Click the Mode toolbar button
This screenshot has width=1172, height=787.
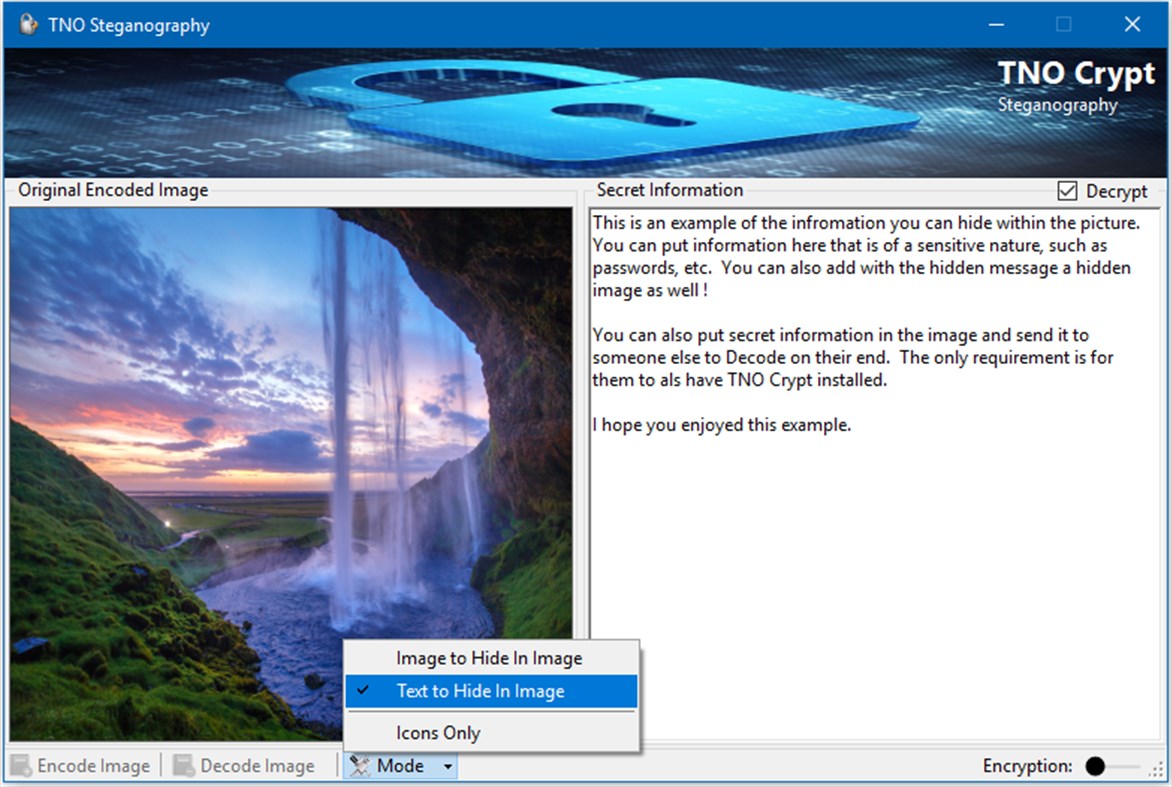(398, 765)
